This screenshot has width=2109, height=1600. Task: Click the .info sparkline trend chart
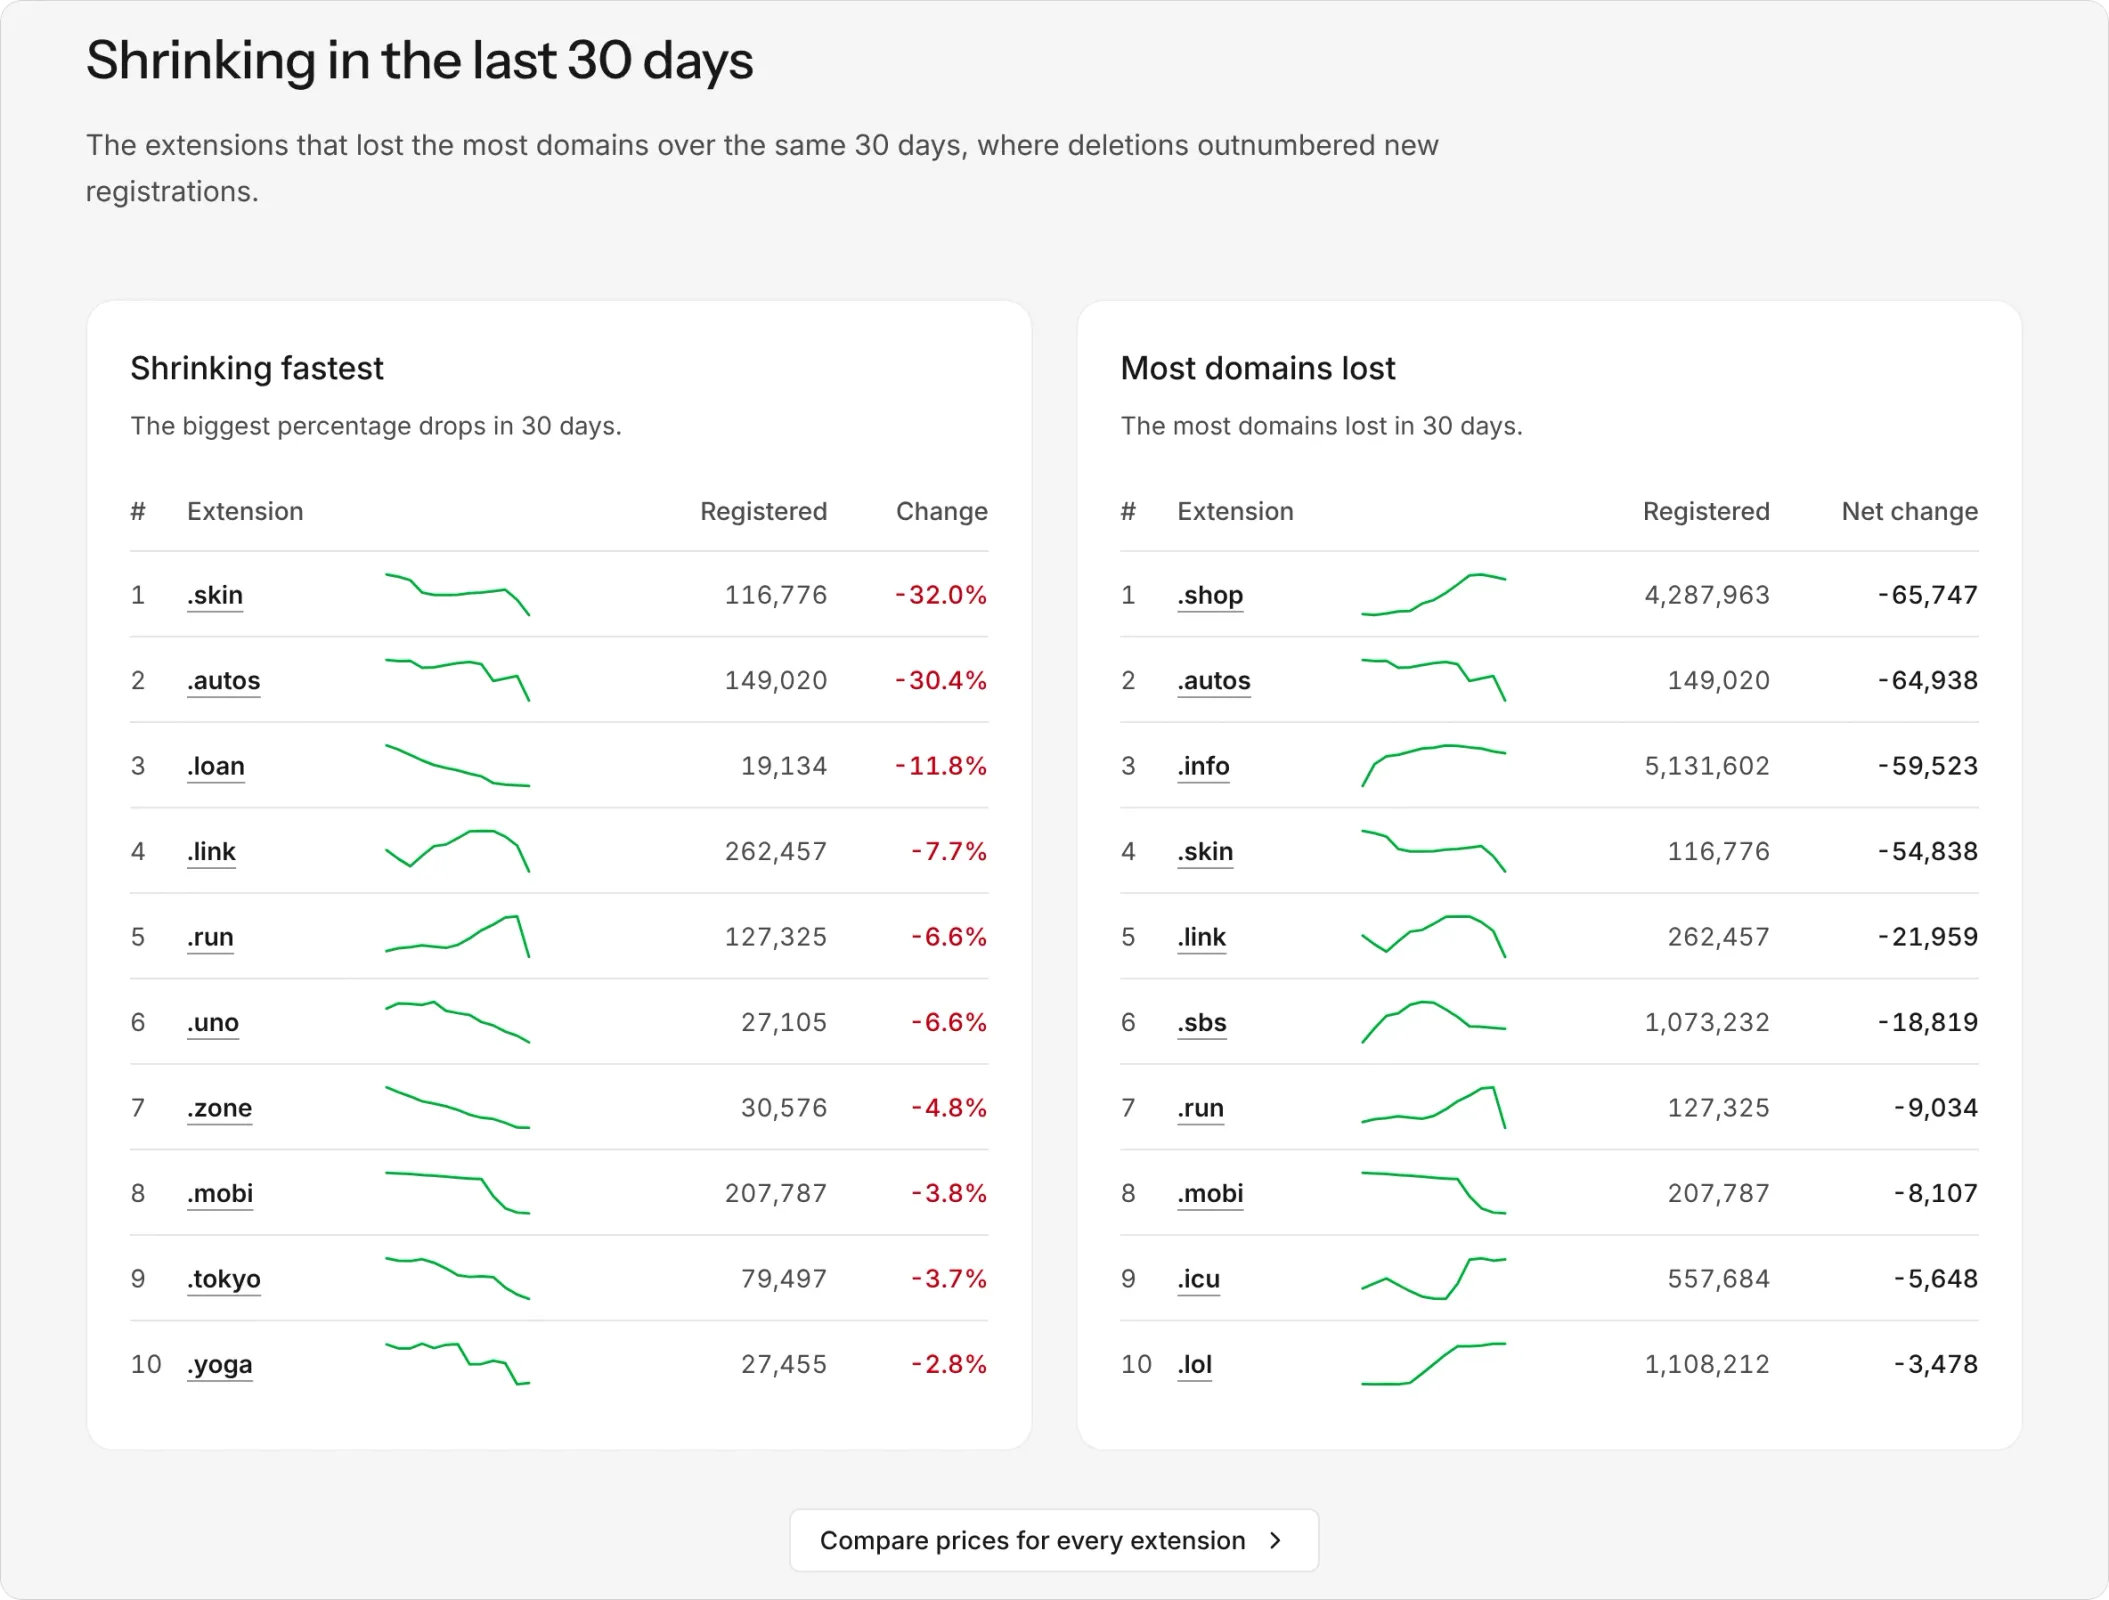click(x=1433, y=766)
